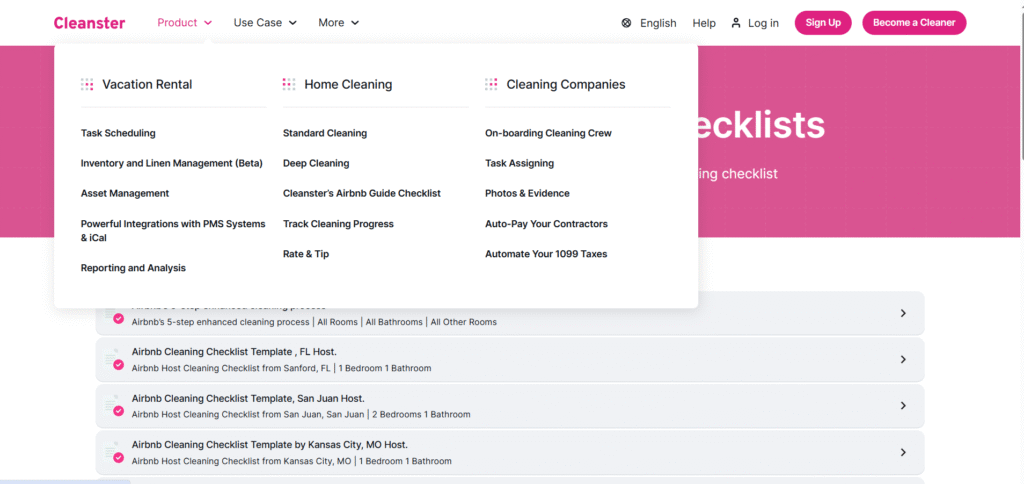Click the Sign Up button
1024x484 pixels.
(x=823, y=23)
